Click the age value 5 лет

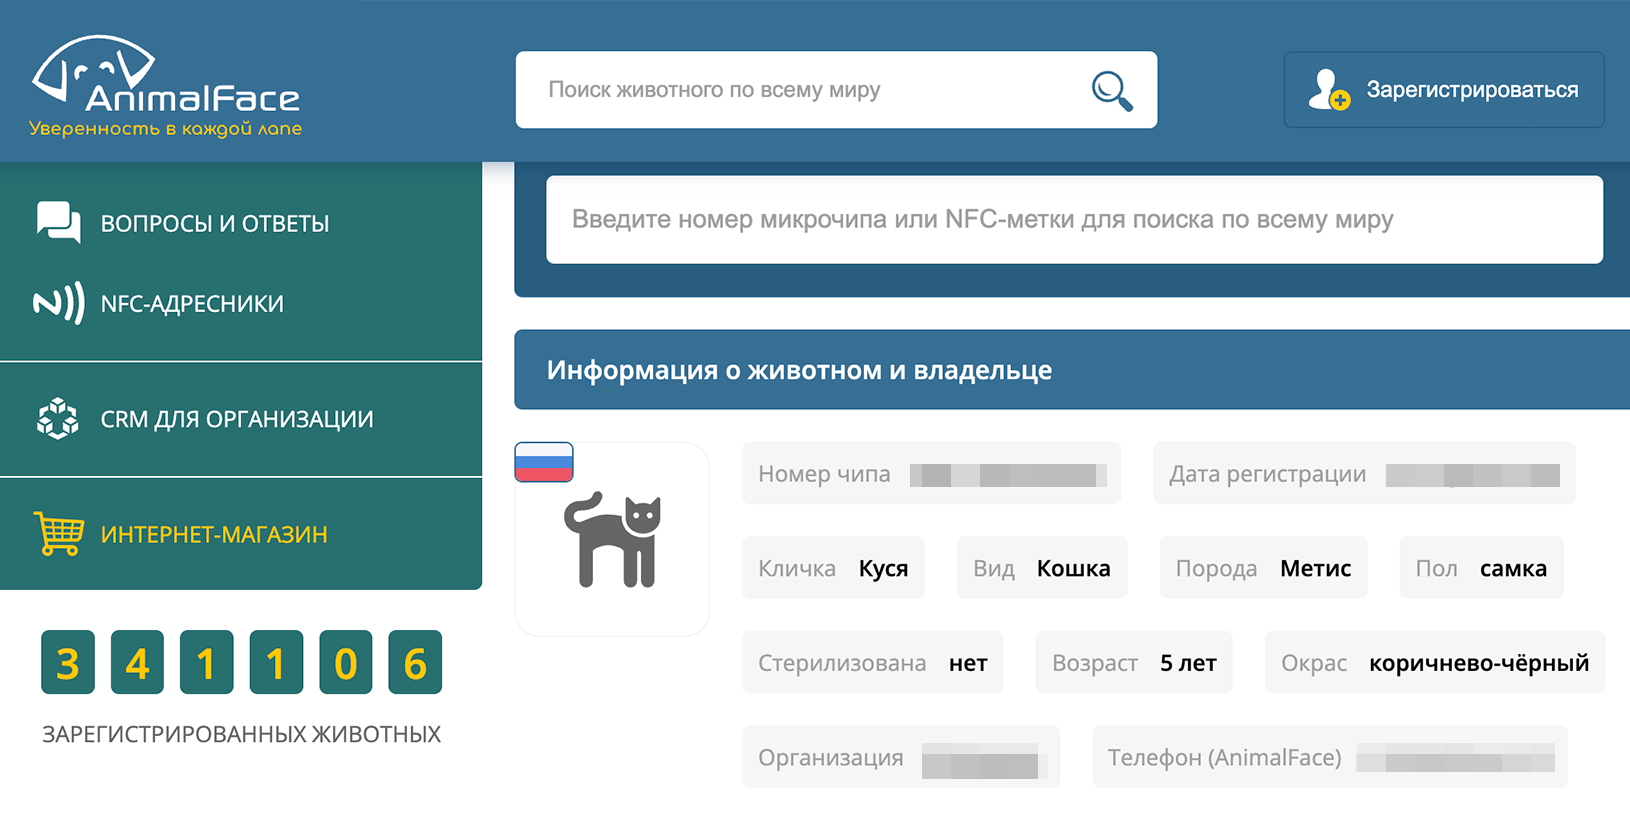pos(1188,663)
